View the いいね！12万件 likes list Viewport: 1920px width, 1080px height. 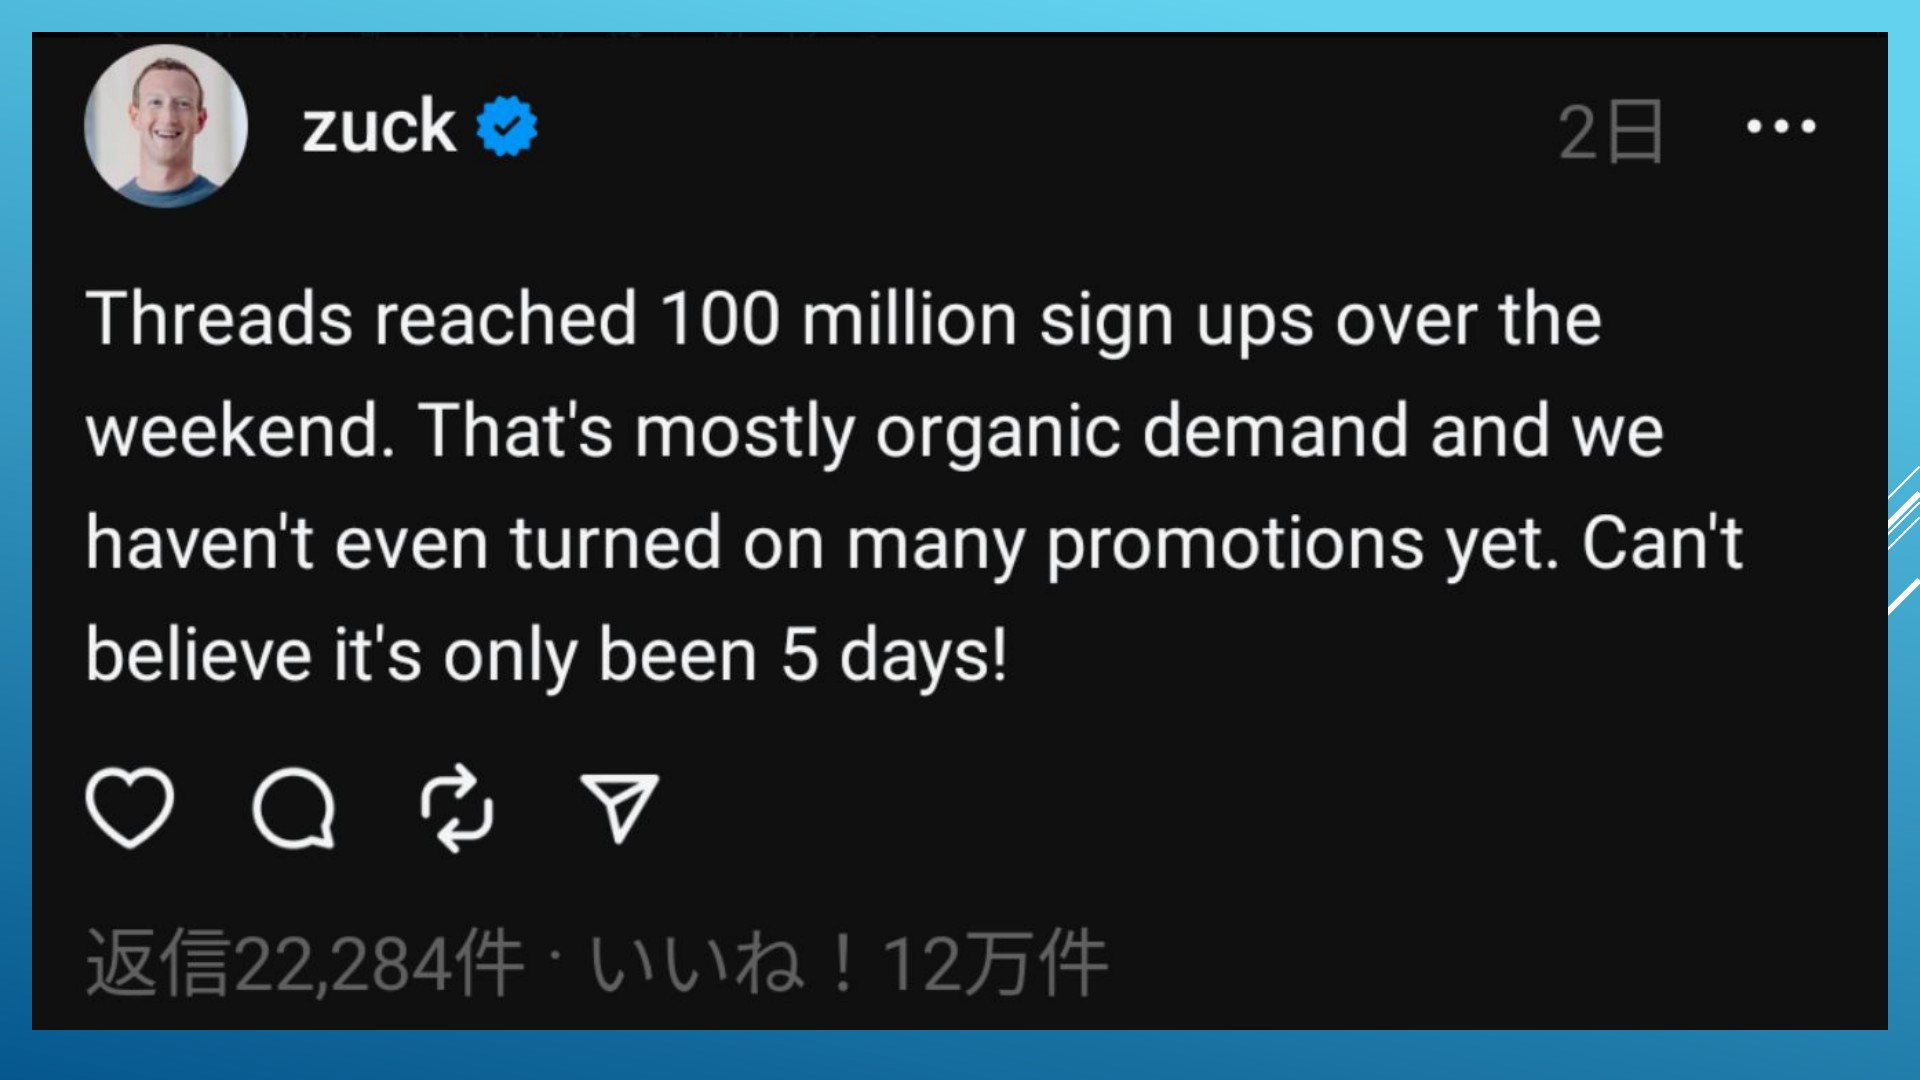coord(848,963)
